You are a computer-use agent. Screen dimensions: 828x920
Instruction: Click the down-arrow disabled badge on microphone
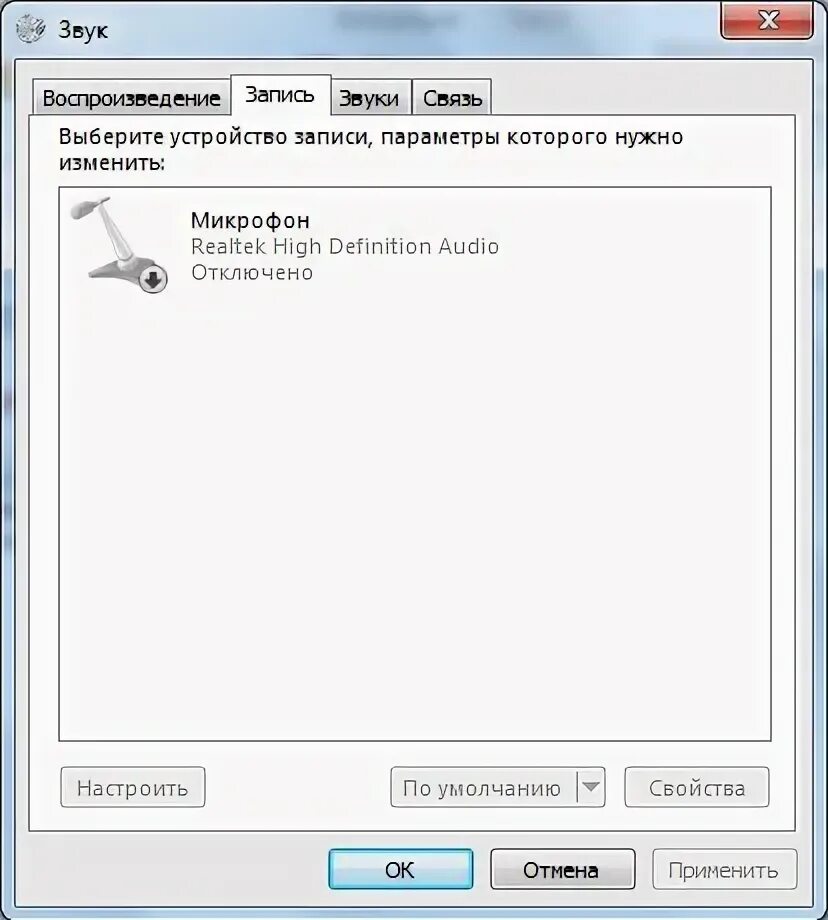tap(153, 280)
